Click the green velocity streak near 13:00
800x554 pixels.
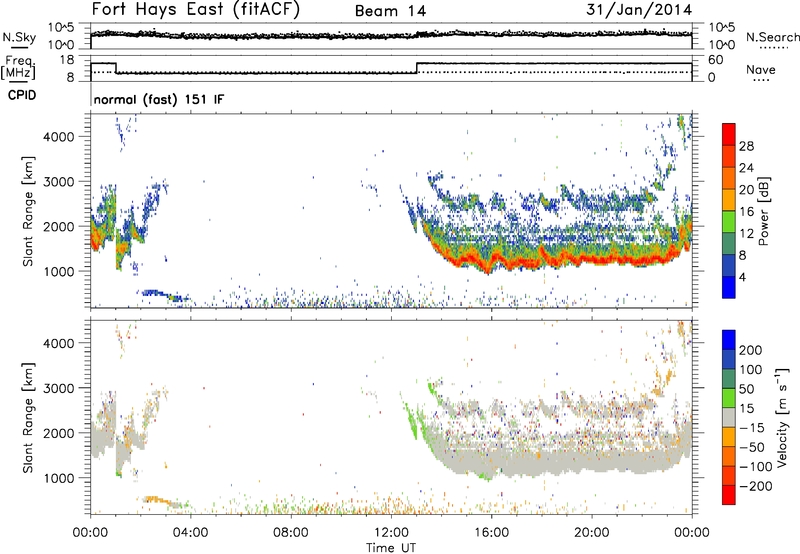[x=411, y=421]
